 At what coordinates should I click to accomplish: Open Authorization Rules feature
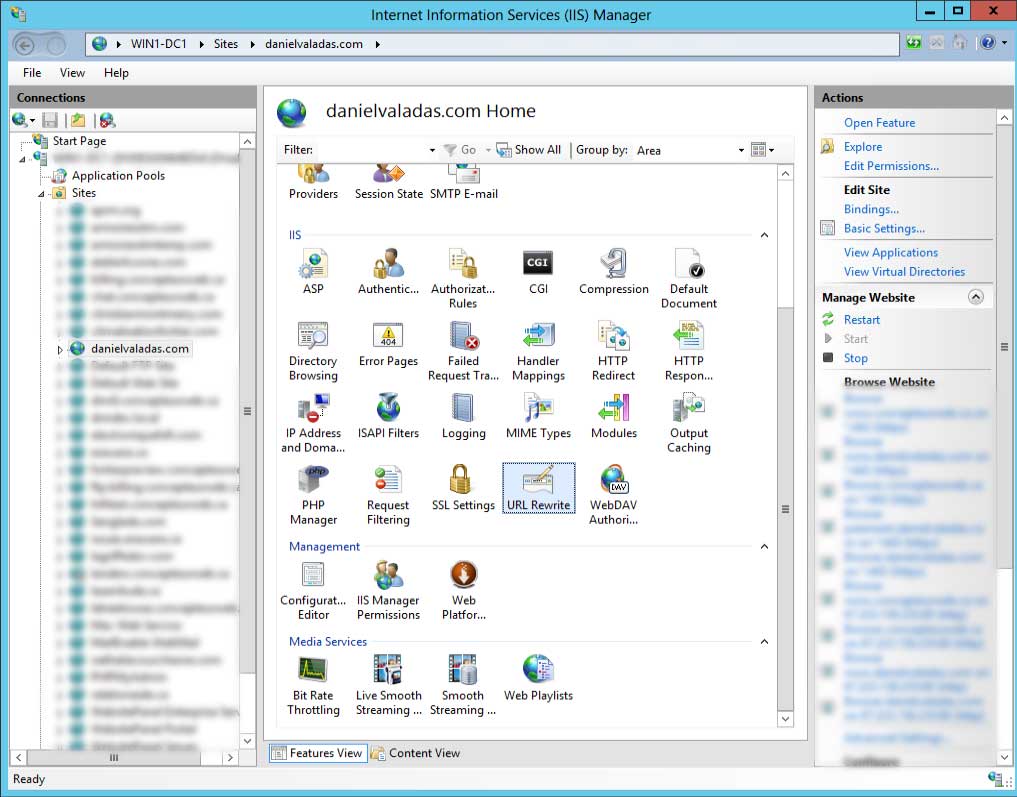(463, 279)
